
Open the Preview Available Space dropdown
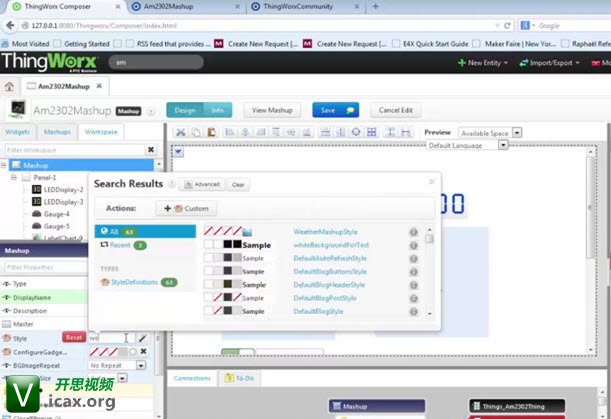coord(517,133)
